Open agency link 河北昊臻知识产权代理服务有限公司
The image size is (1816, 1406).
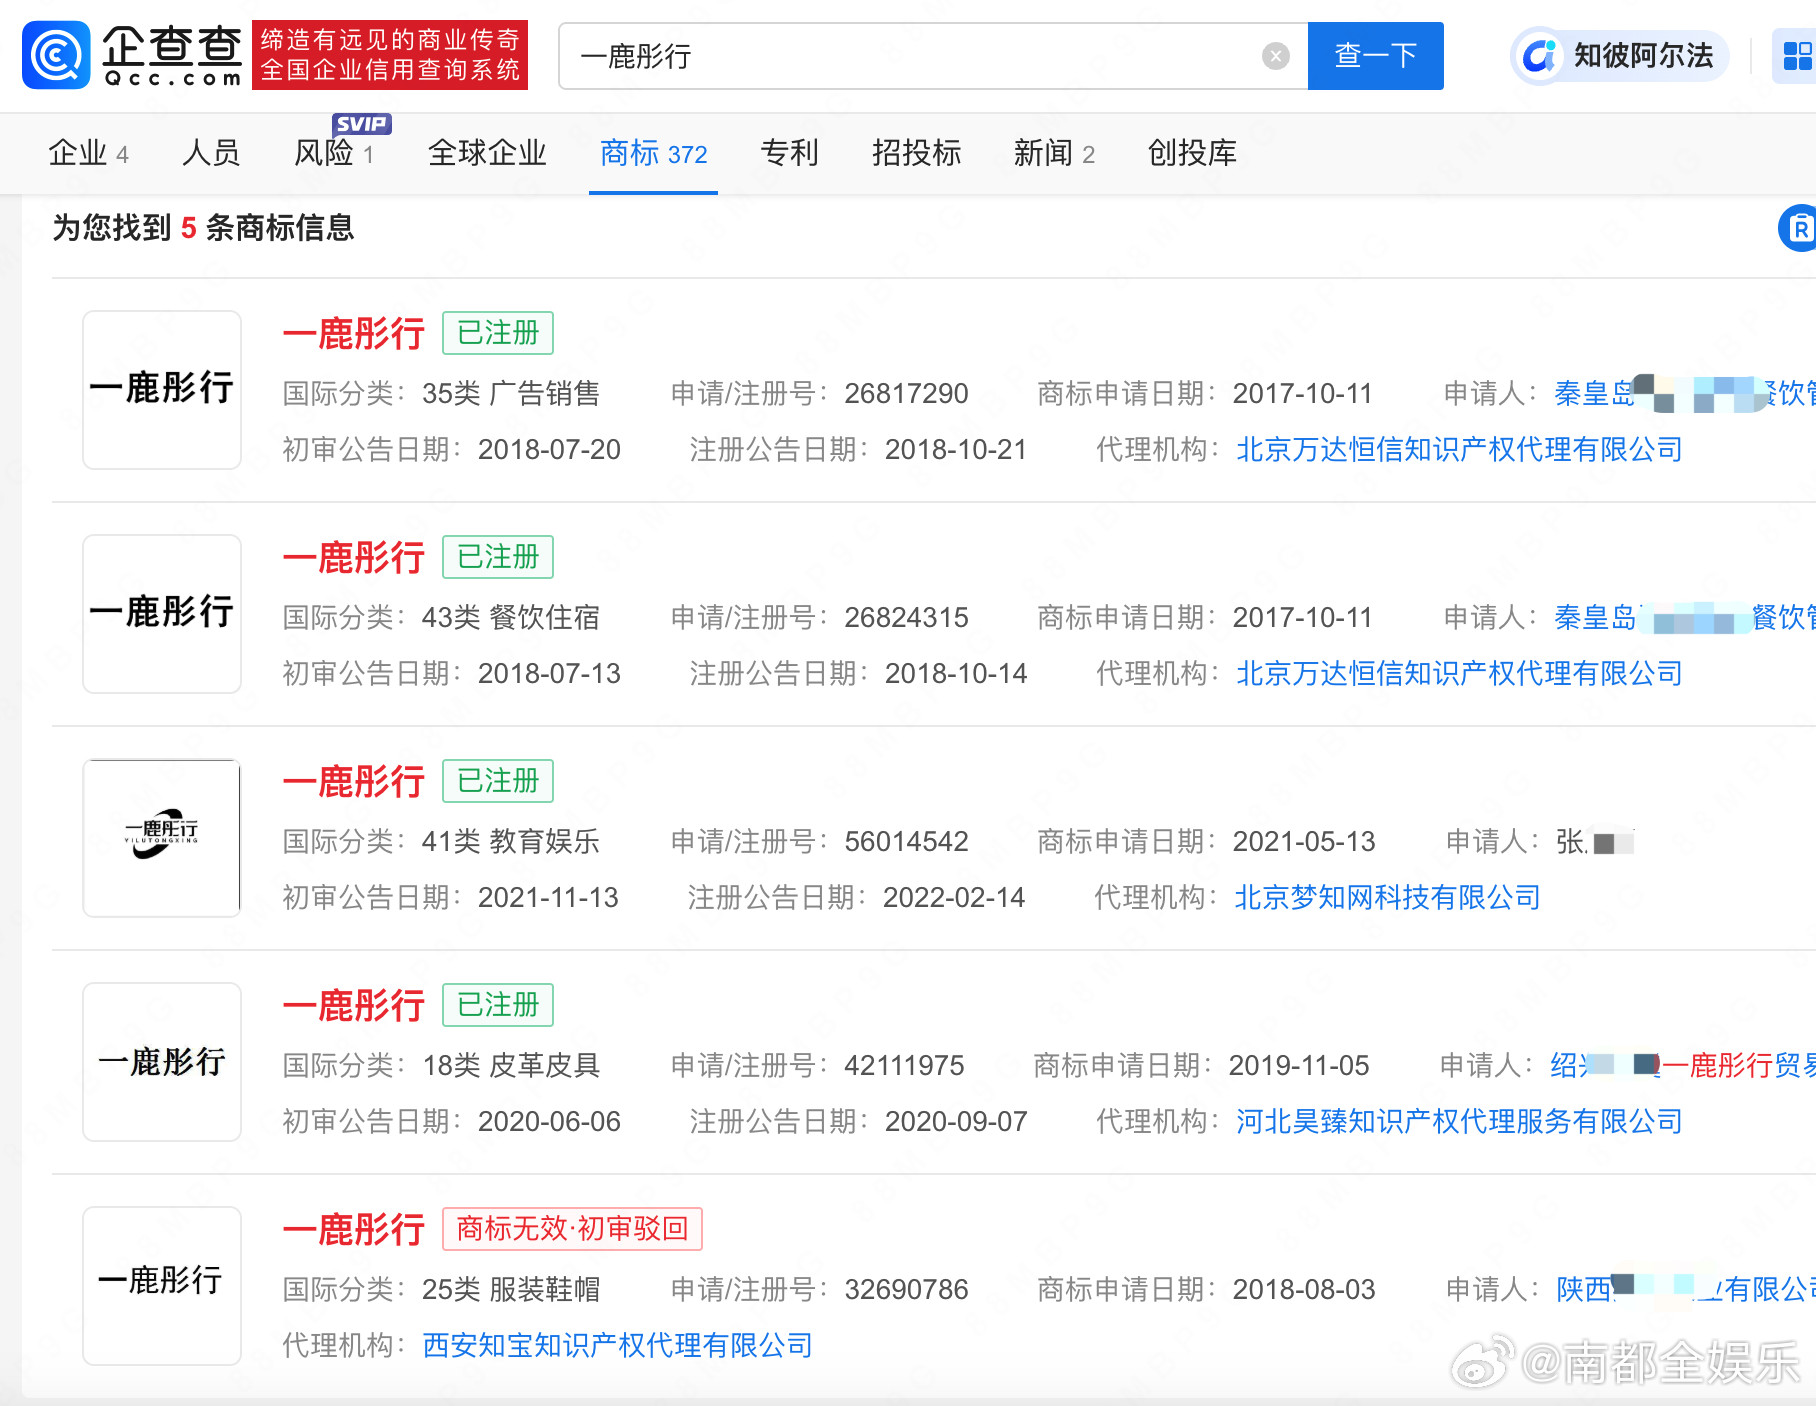[1459, 1122]
